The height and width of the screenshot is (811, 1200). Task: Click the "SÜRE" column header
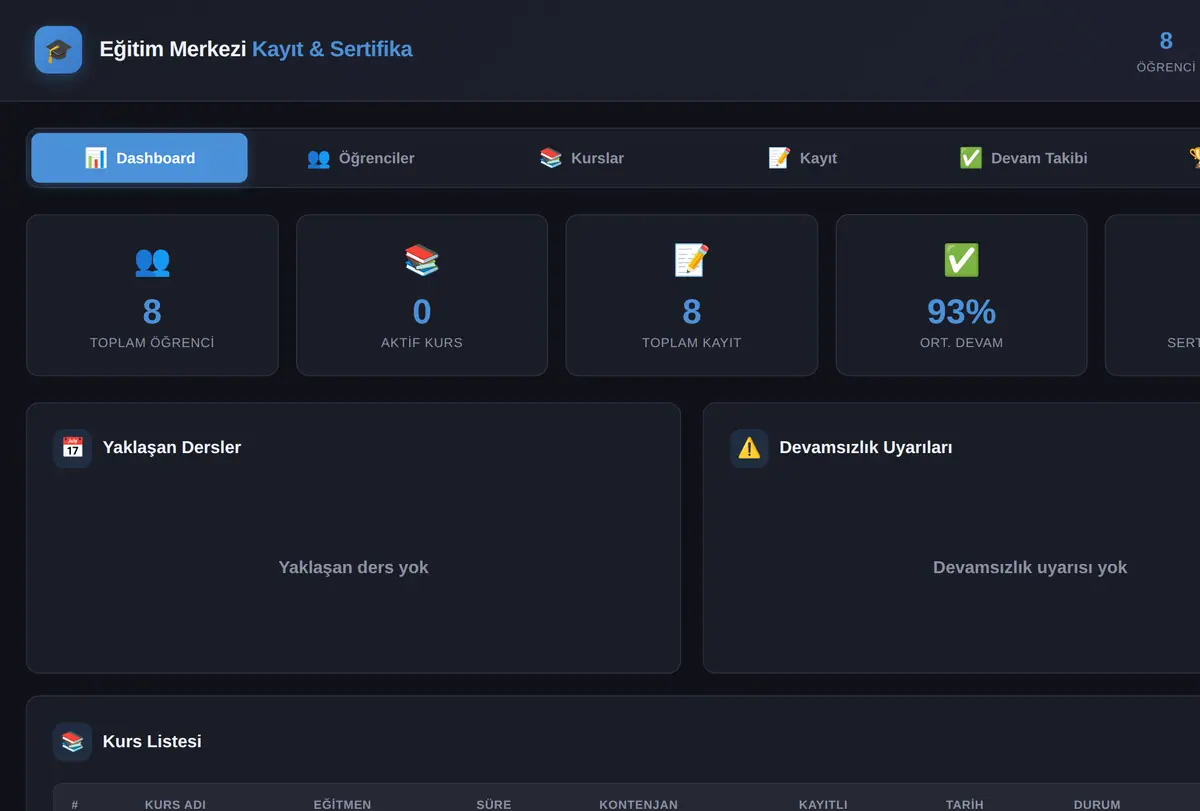point(494,805)
